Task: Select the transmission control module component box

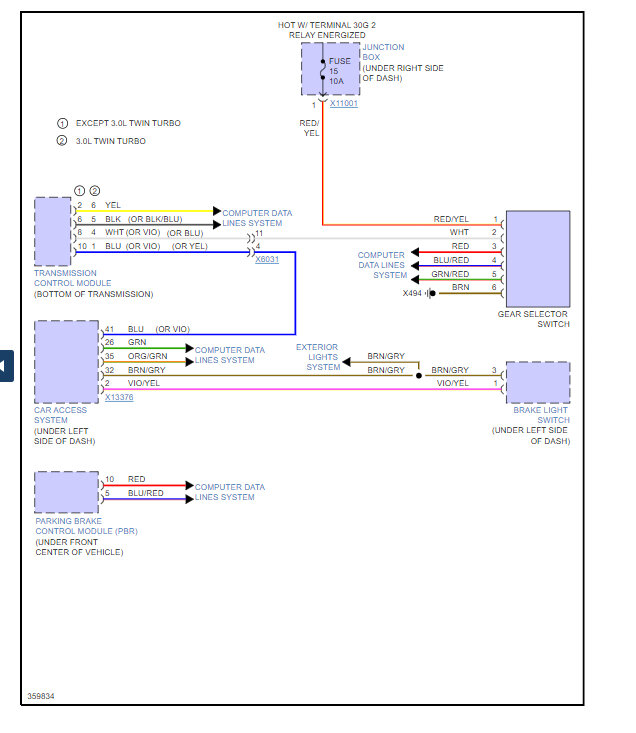Action: coord(53,231)
